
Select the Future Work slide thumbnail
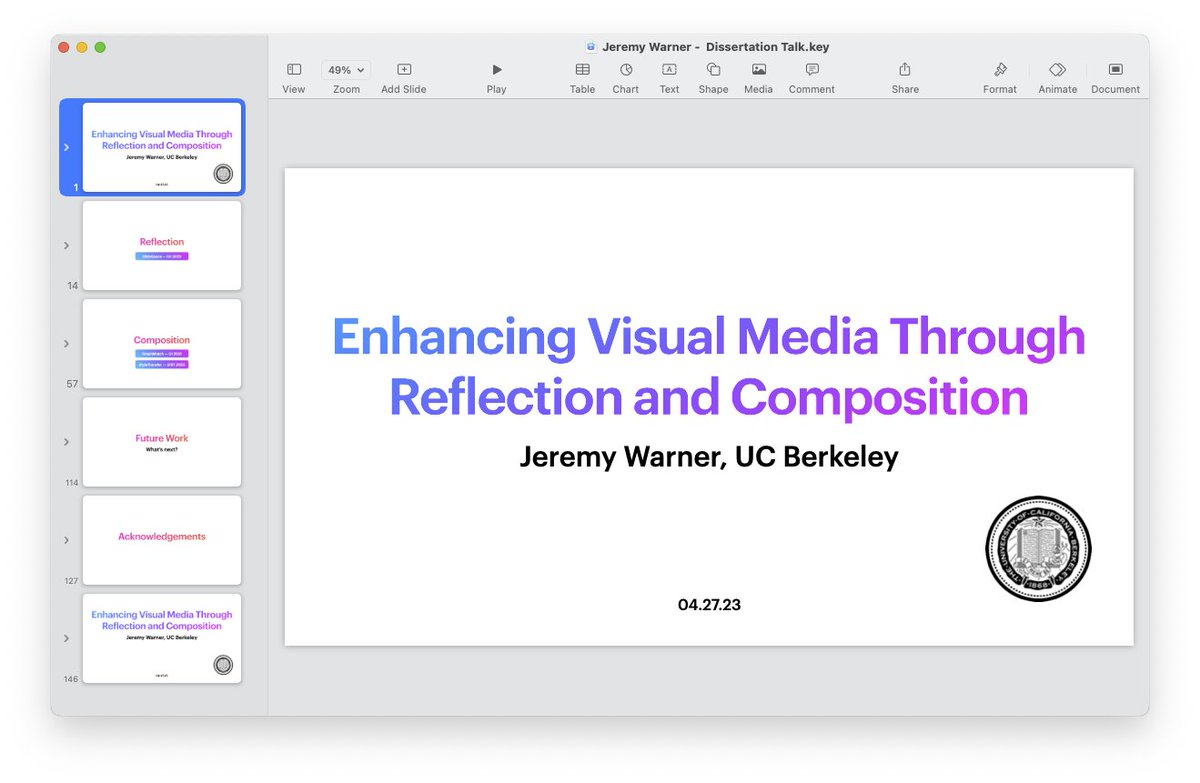[x=162, y=441]
